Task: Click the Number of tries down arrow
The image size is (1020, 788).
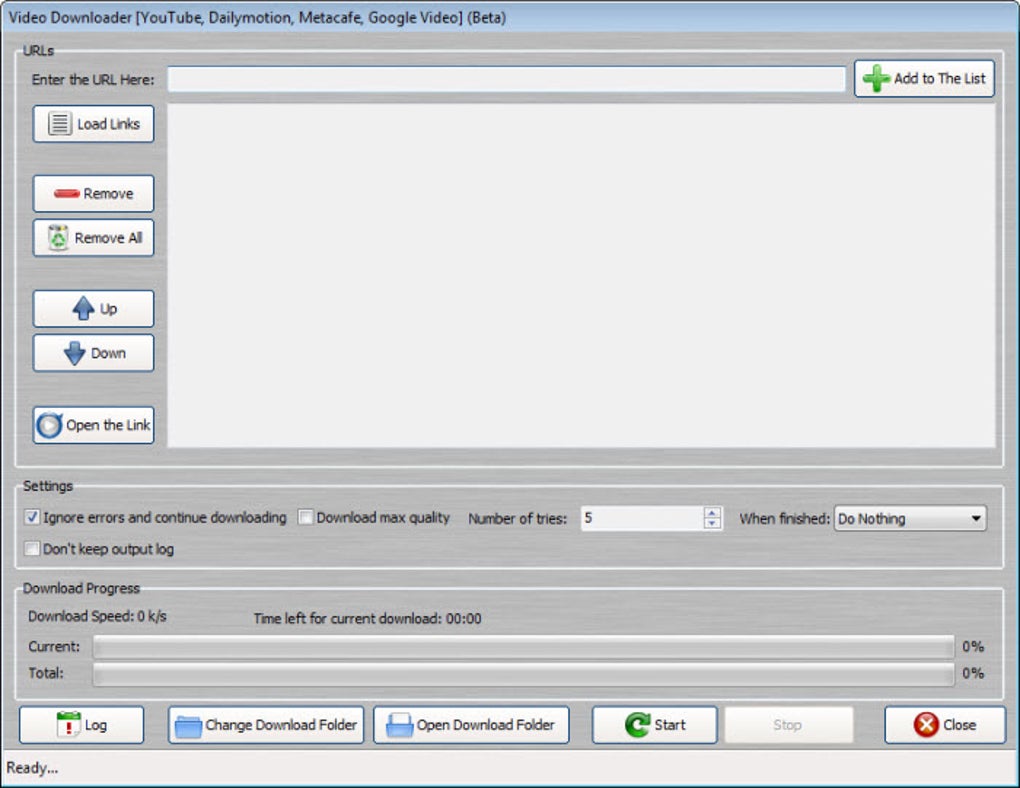Action: tap(710, 523)
